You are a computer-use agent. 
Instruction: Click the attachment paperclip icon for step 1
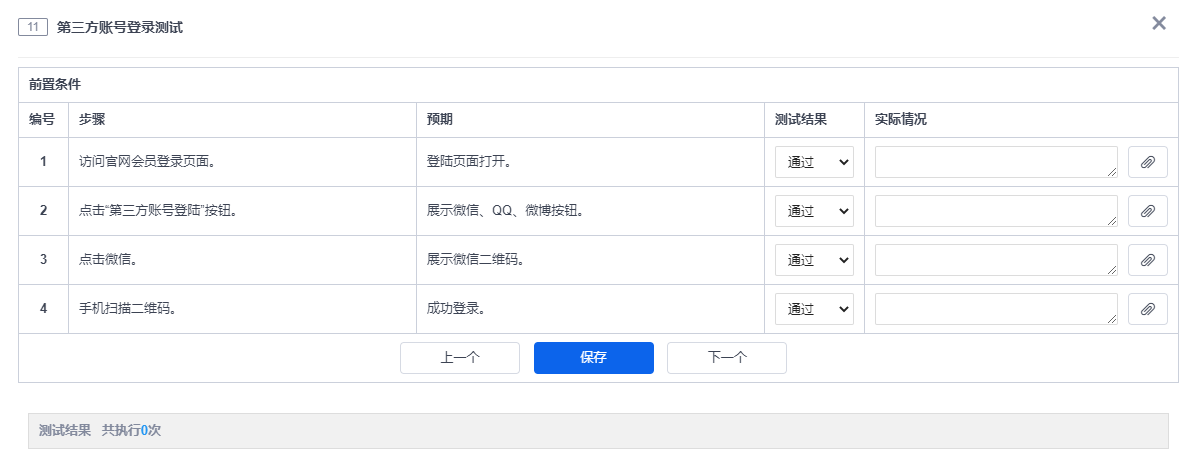(x=1147, y=162)
